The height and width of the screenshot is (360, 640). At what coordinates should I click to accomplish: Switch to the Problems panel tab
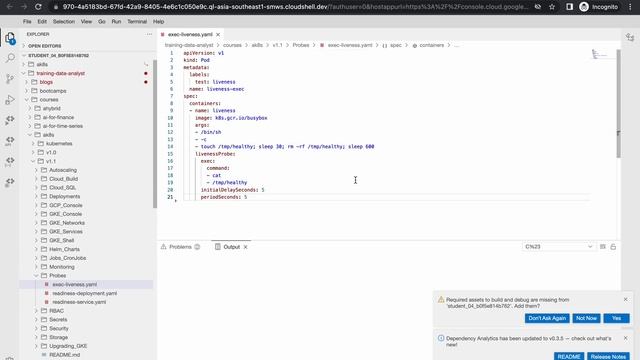[180, 247]
